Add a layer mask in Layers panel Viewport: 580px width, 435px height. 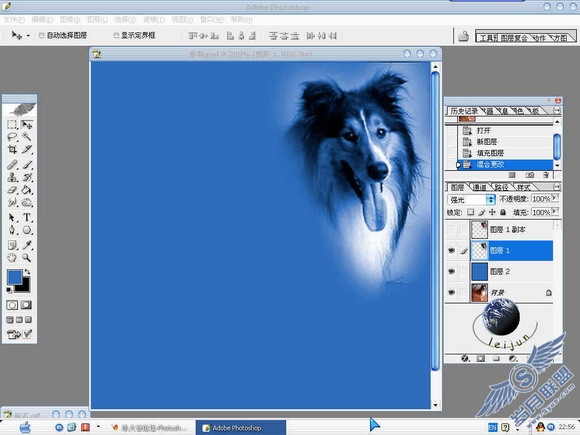(480, 358)
